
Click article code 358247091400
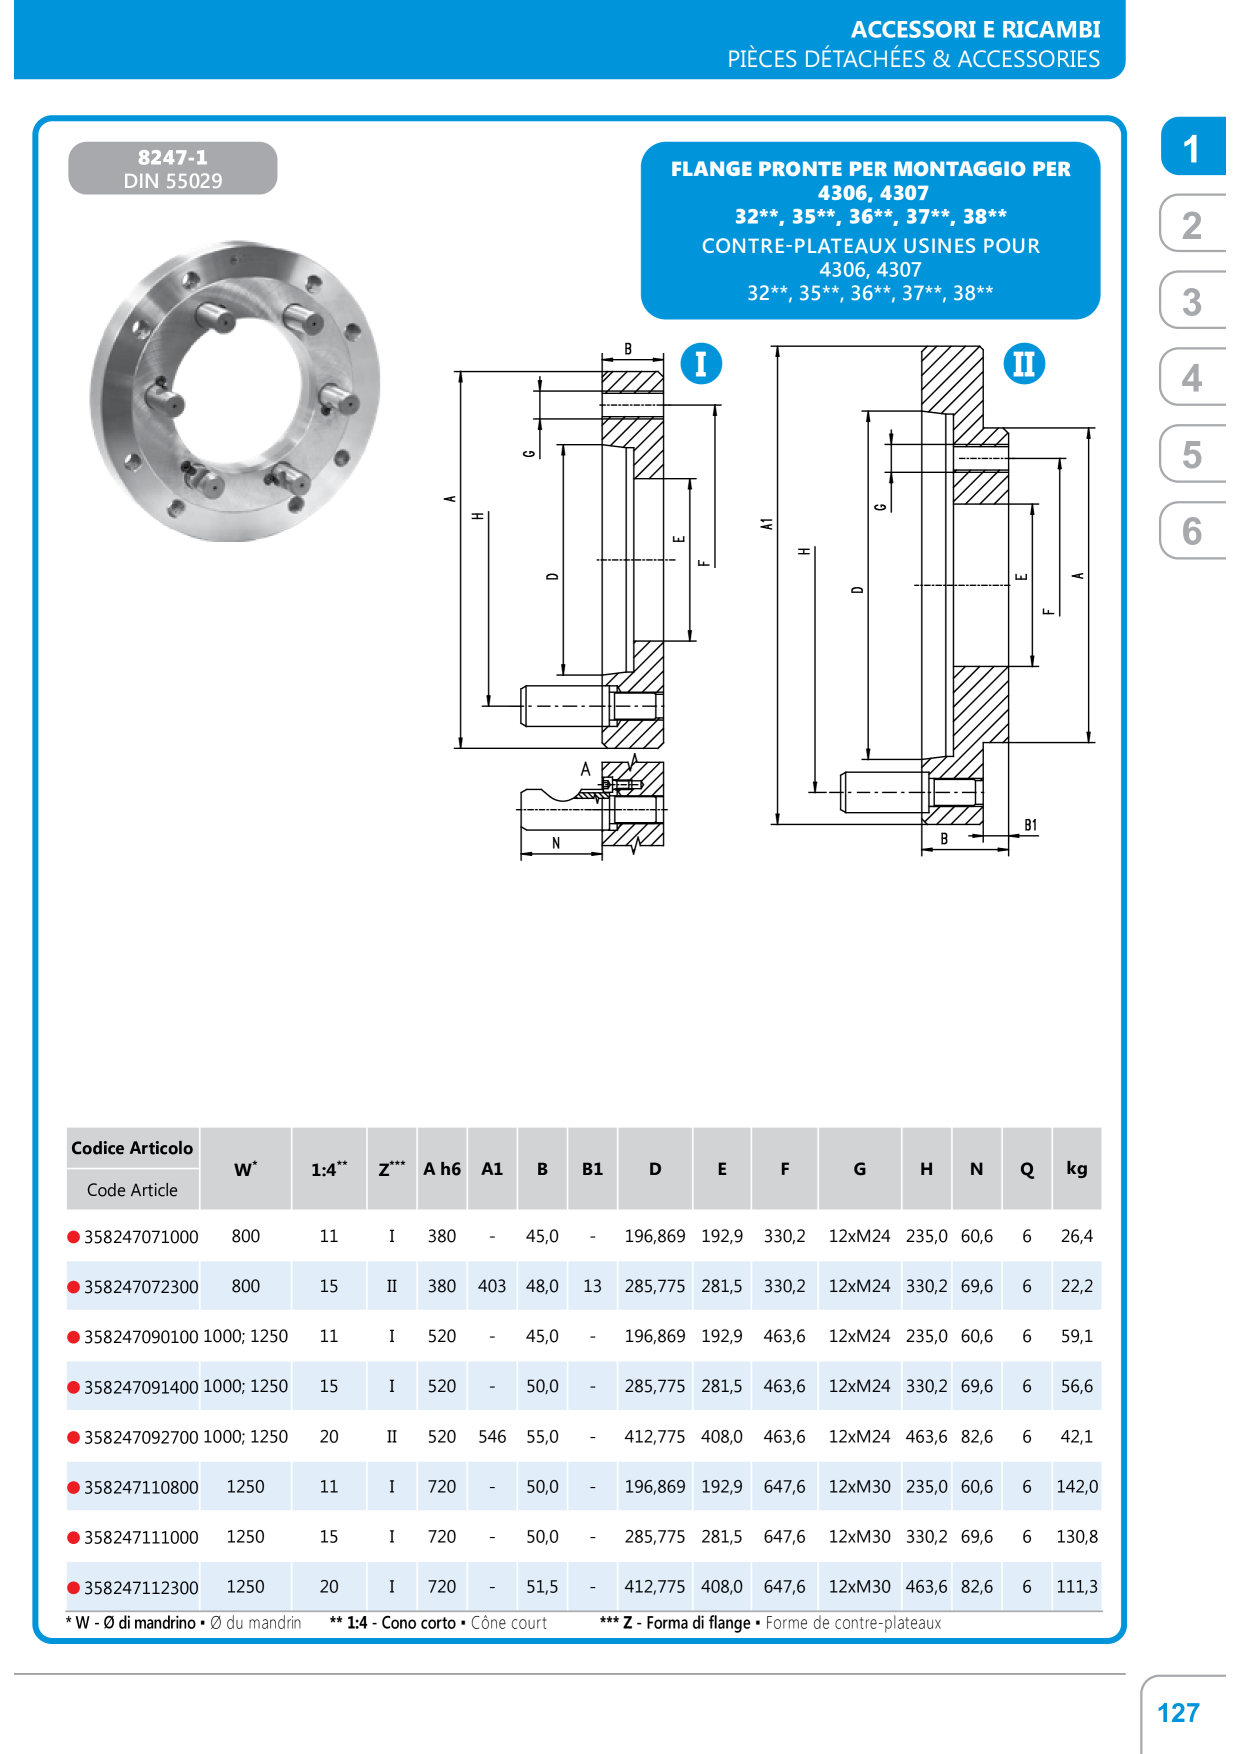141,1387
